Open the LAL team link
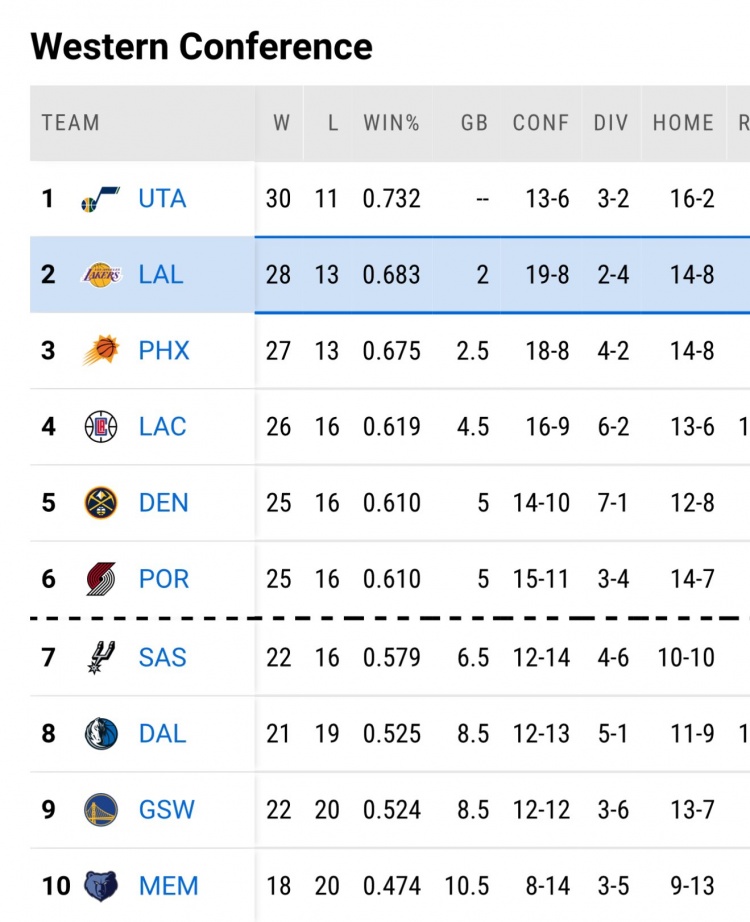750x922 pixels. (161, 275)
